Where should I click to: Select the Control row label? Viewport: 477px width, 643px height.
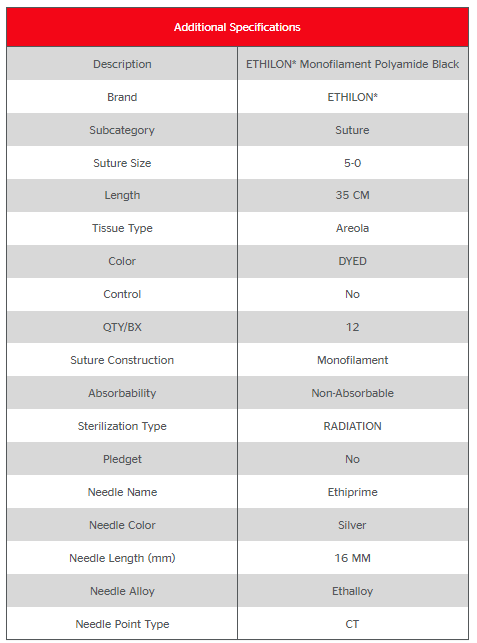122,294
